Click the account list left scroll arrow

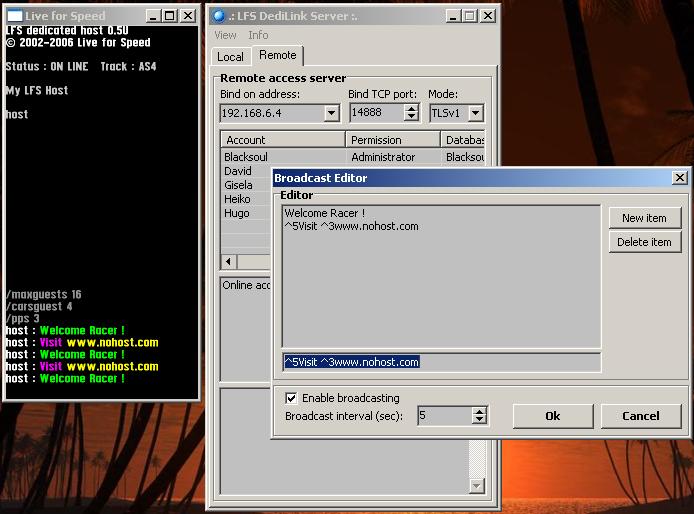(229, 262)
